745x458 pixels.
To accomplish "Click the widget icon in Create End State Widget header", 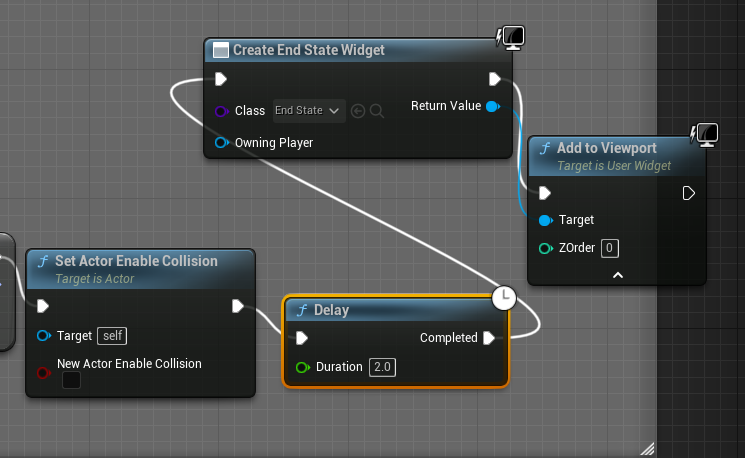I will (220, 50).
